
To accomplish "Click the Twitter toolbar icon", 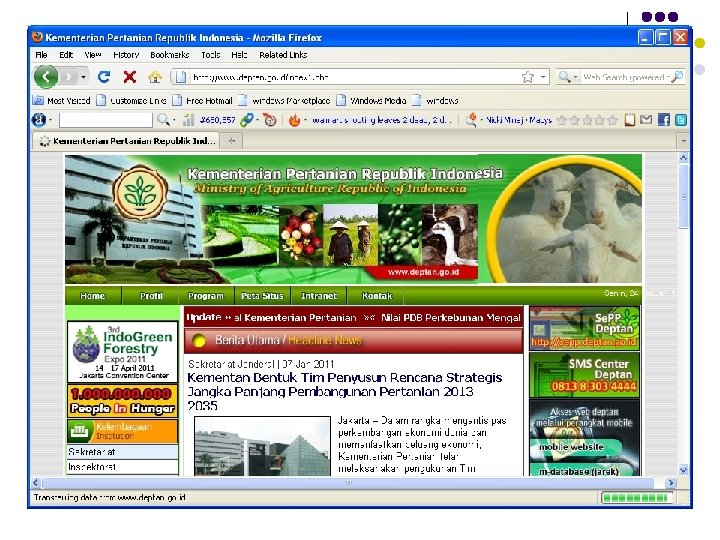I will 681,120.
